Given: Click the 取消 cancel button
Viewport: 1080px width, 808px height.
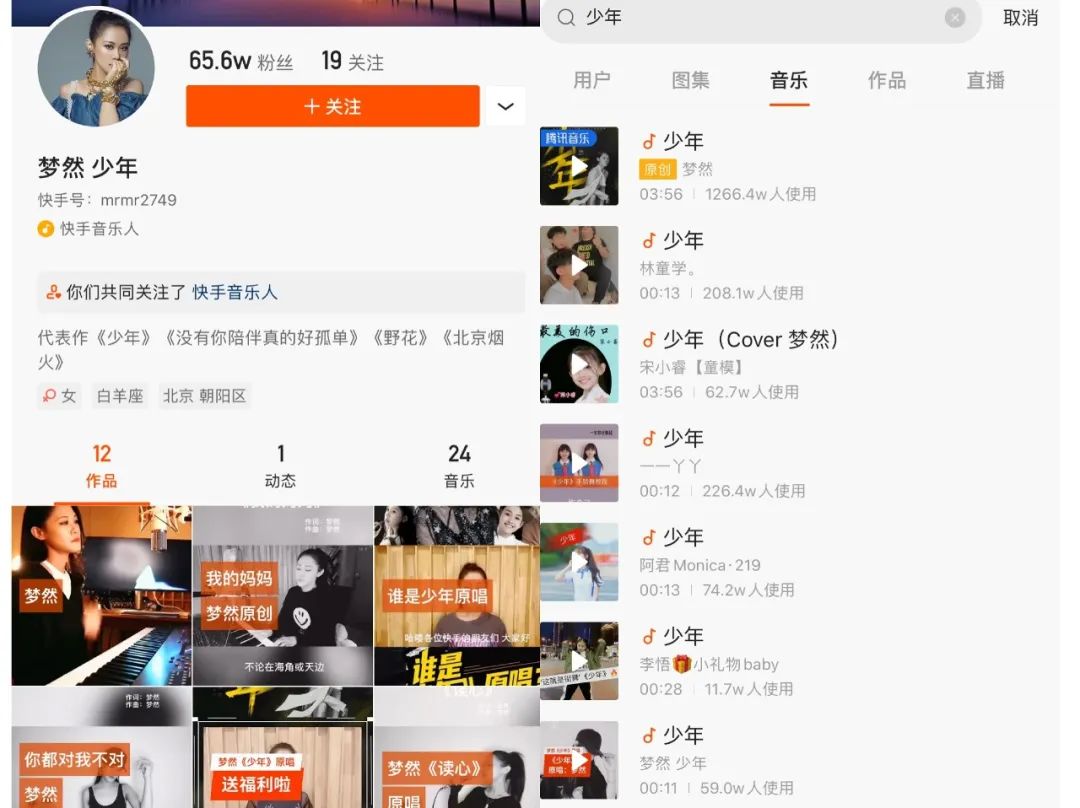Looking at the screenshot, I should (x=1020, y=17).
